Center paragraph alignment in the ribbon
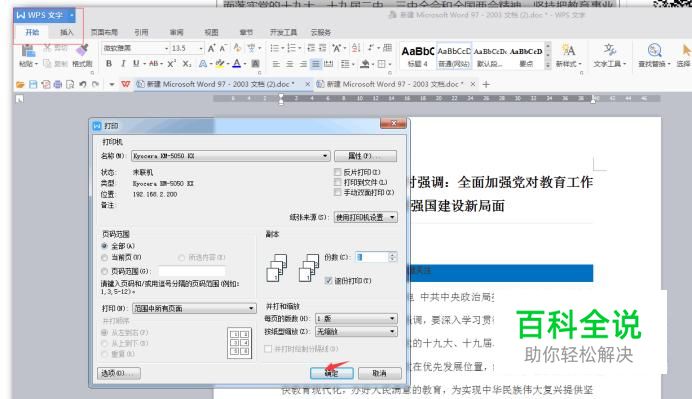The width and height of the screenshot is (692, 399). (x=290, y=64)
